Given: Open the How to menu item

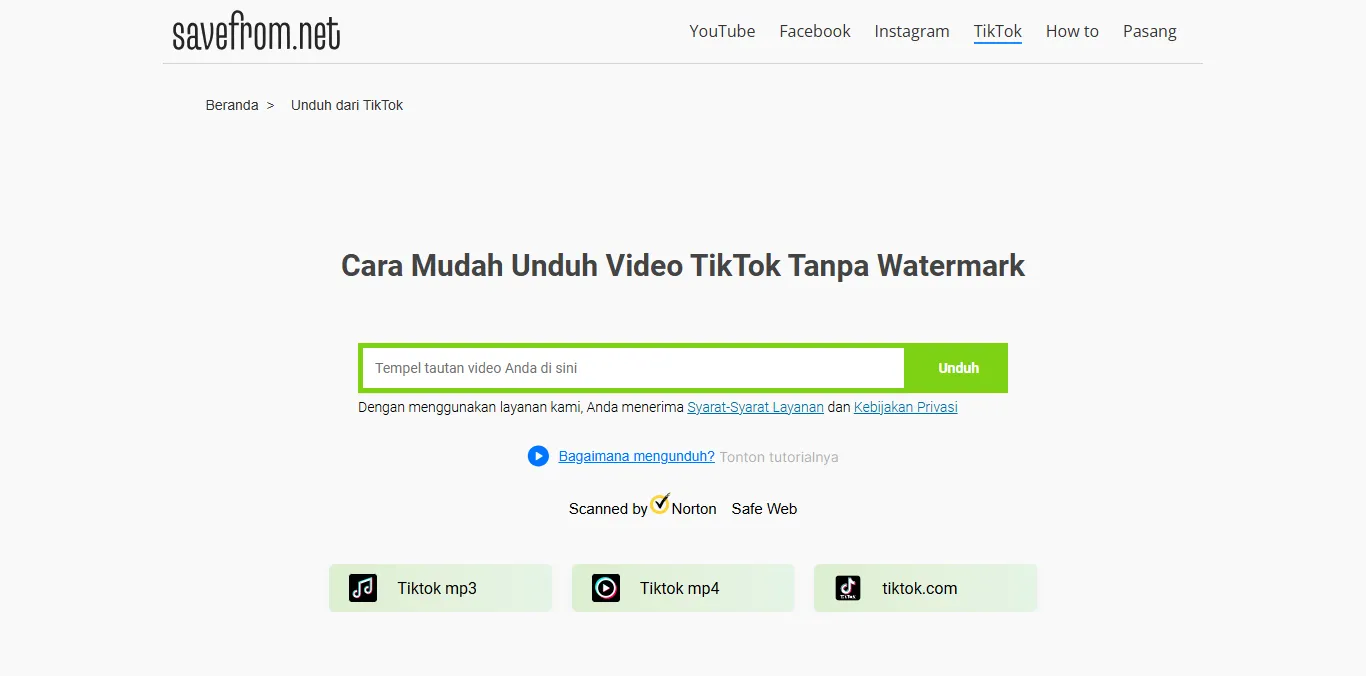Looking at the screenshot, I should (1072, 31).
